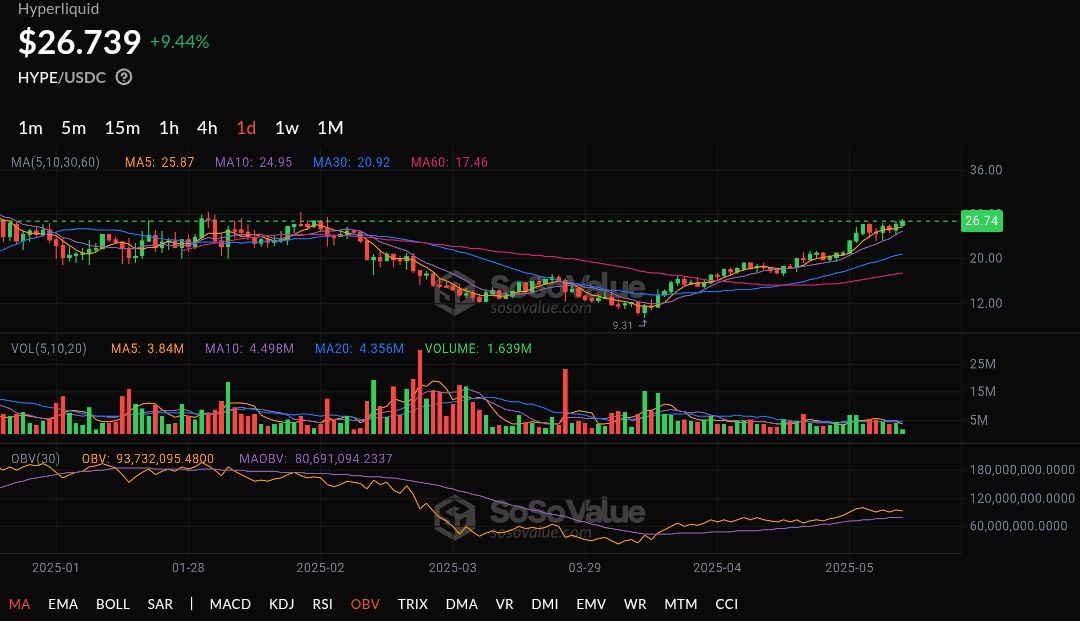Click the 180,000,000.0000 OBV axis label
This screenshot has height=621, width=1080.
[x=1022, y=470]
